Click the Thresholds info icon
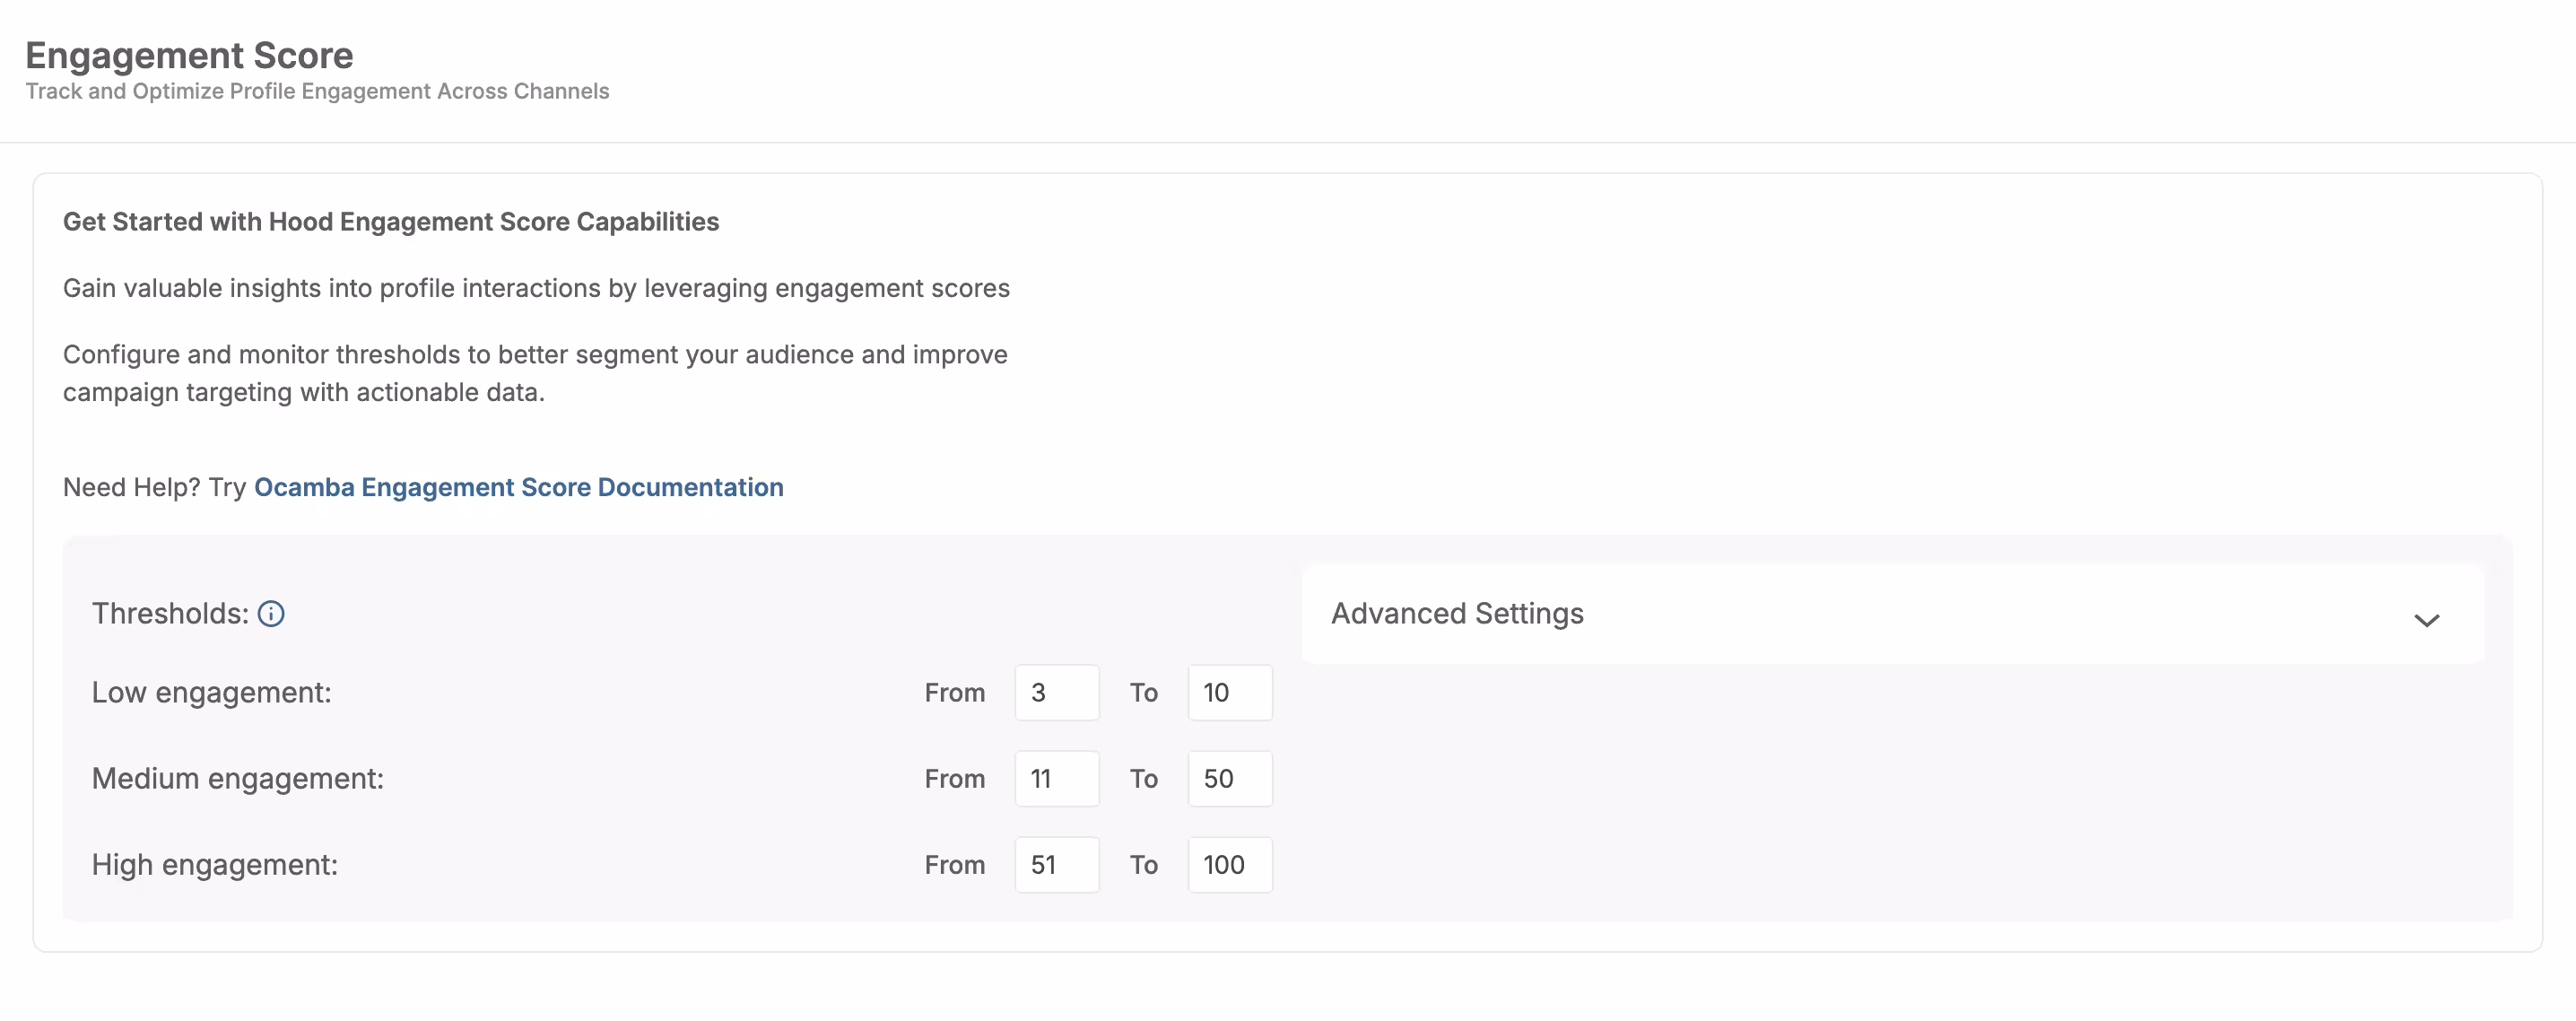 click(271, 614)
